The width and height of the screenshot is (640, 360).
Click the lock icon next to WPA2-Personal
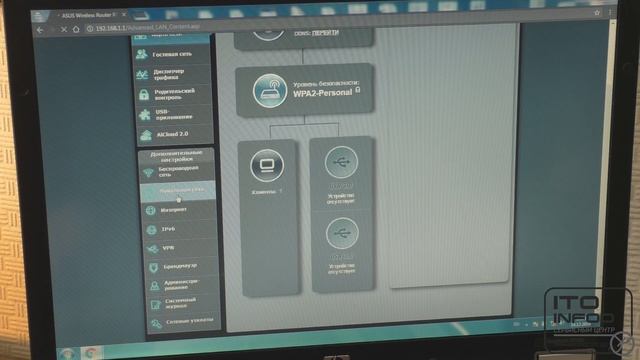(x=358, y=89)
